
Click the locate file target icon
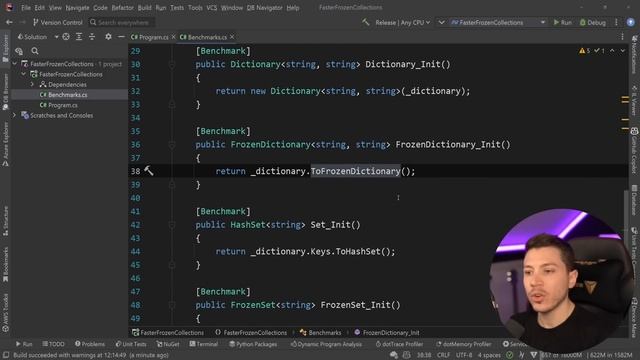point(66,37)
